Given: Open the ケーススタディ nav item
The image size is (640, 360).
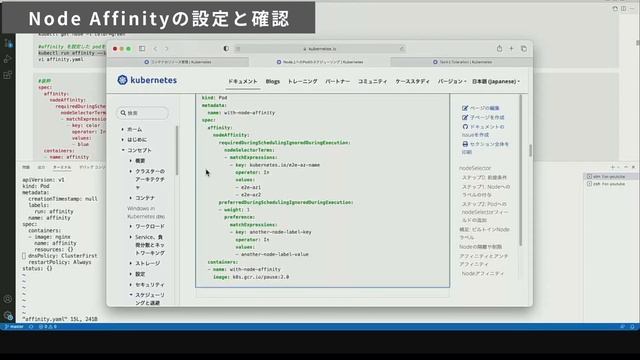Looking at the screenshot, I should [412, 81].
